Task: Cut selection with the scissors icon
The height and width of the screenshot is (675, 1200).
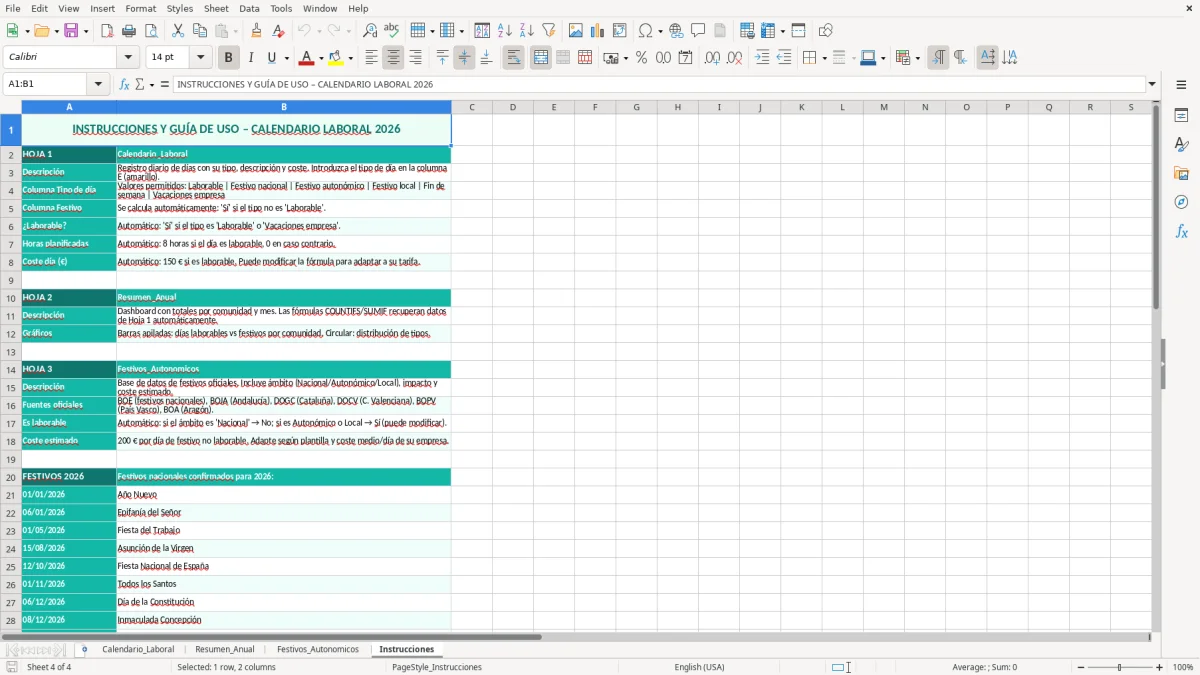Action: 177,31
